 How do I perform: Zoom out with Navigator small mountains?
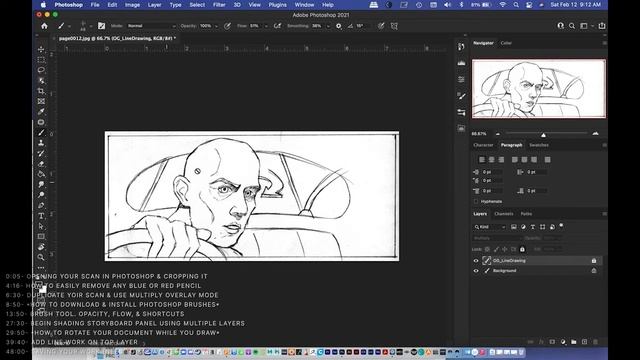pyautogui.click(x=498, y=133)
